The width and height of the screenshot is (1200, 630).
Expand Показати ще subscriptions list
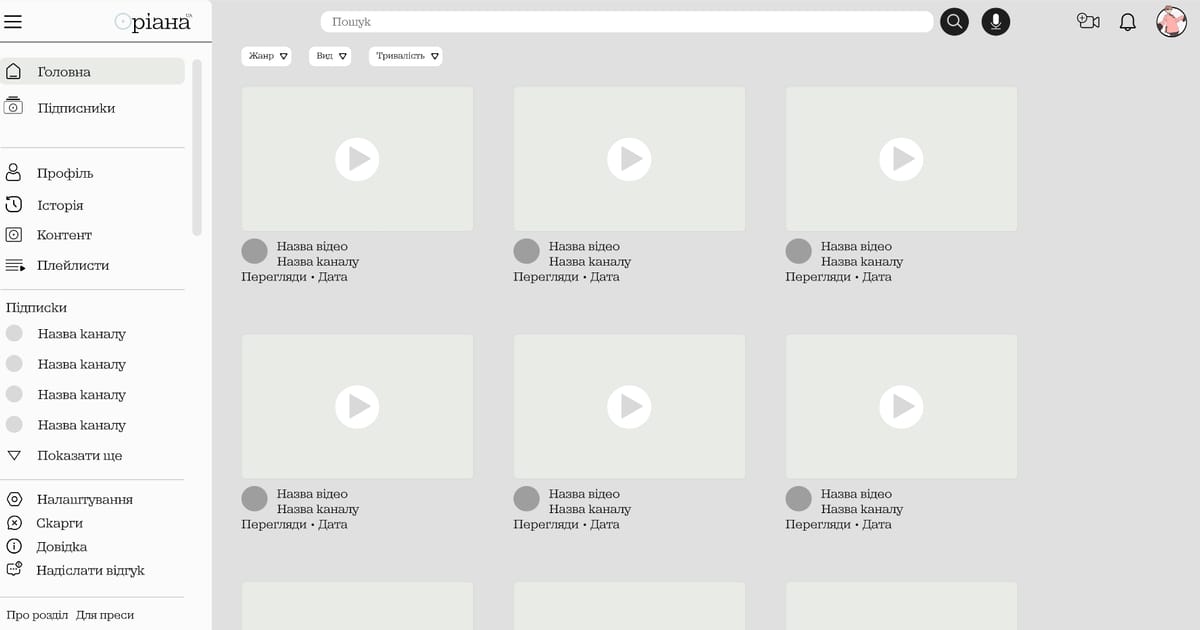coord(79,455)
